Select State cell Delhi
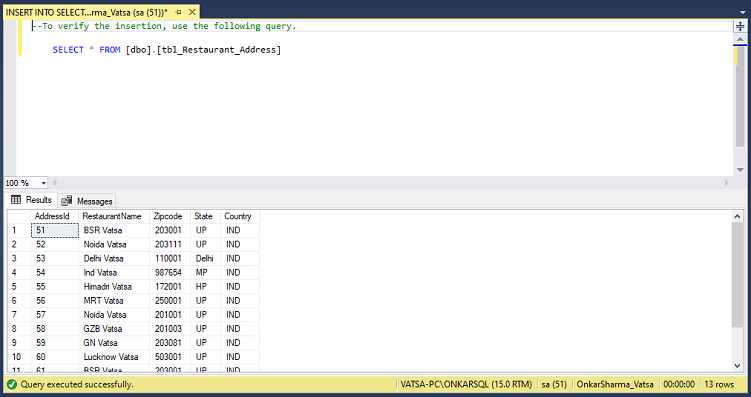751x397 pixels. click(x=205, y=259)
